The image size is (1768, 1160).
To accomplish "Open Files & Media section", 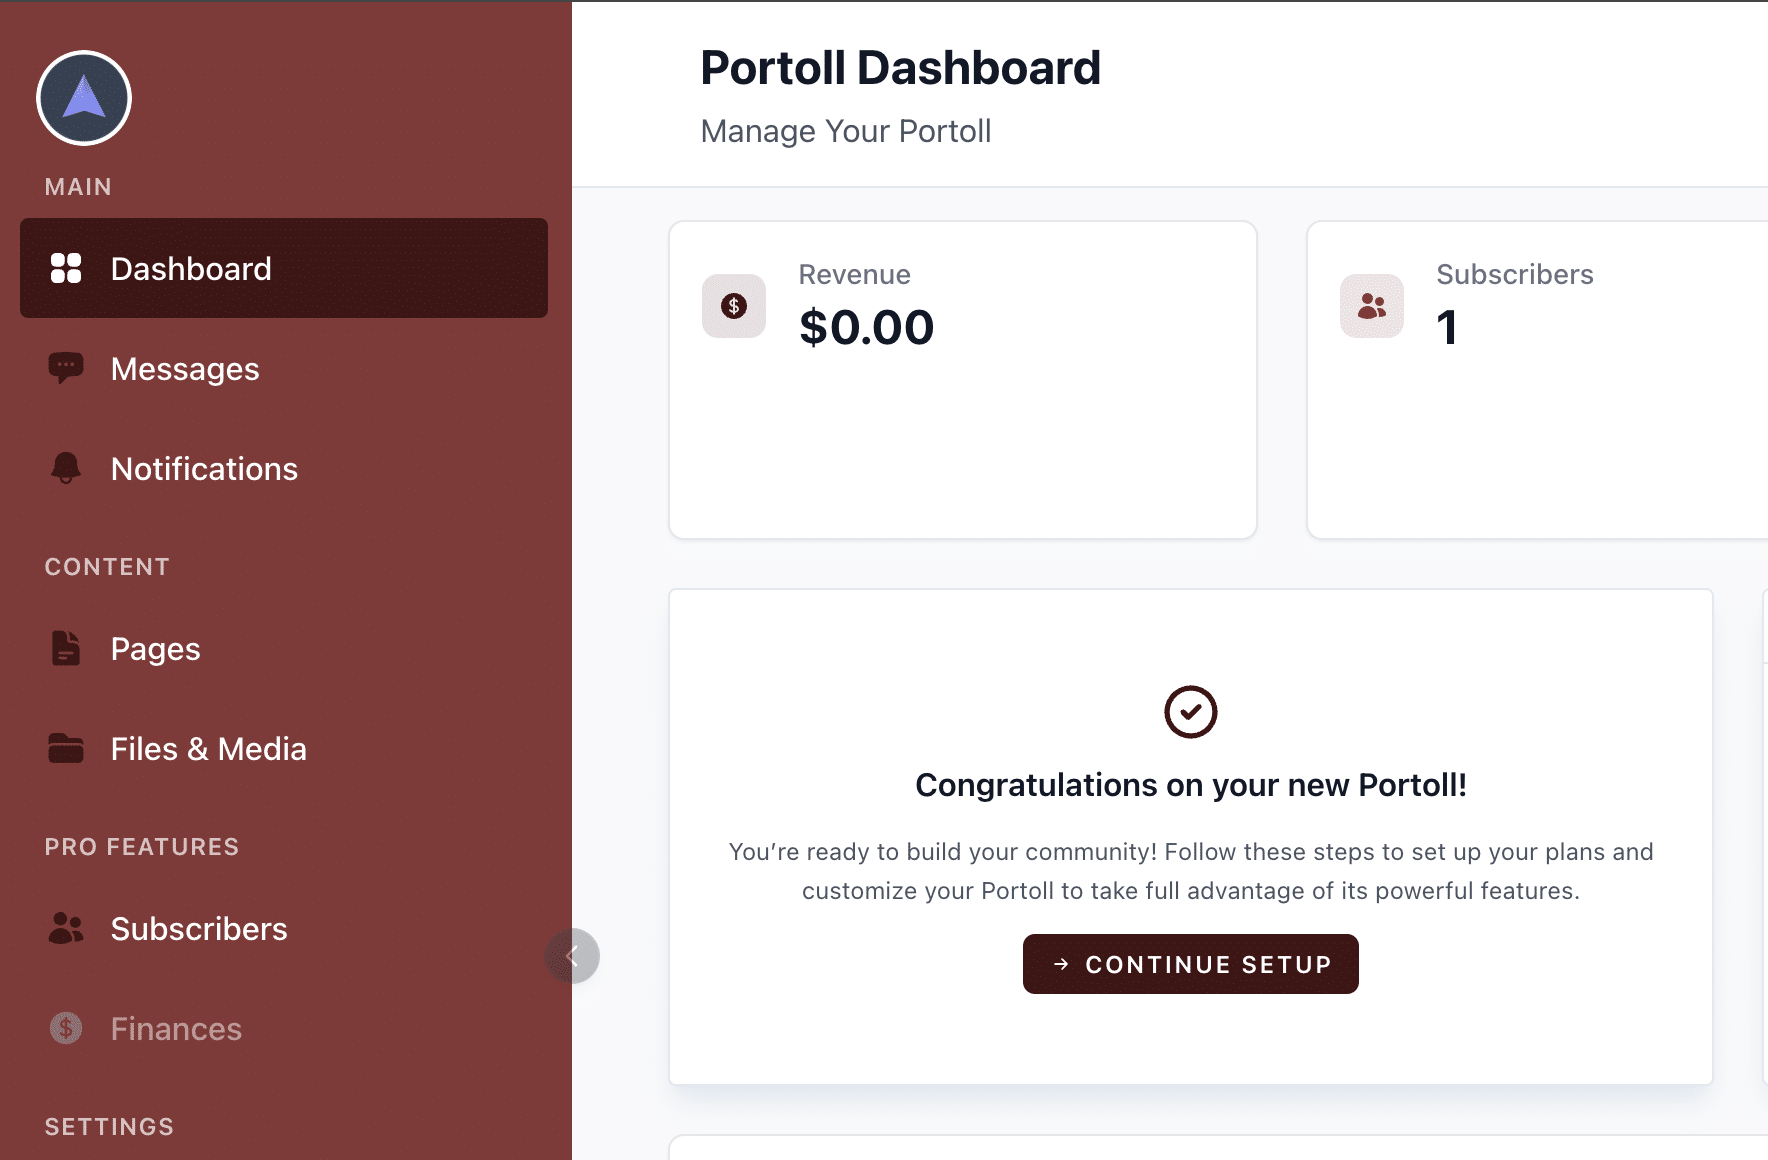I will (208, 749).
